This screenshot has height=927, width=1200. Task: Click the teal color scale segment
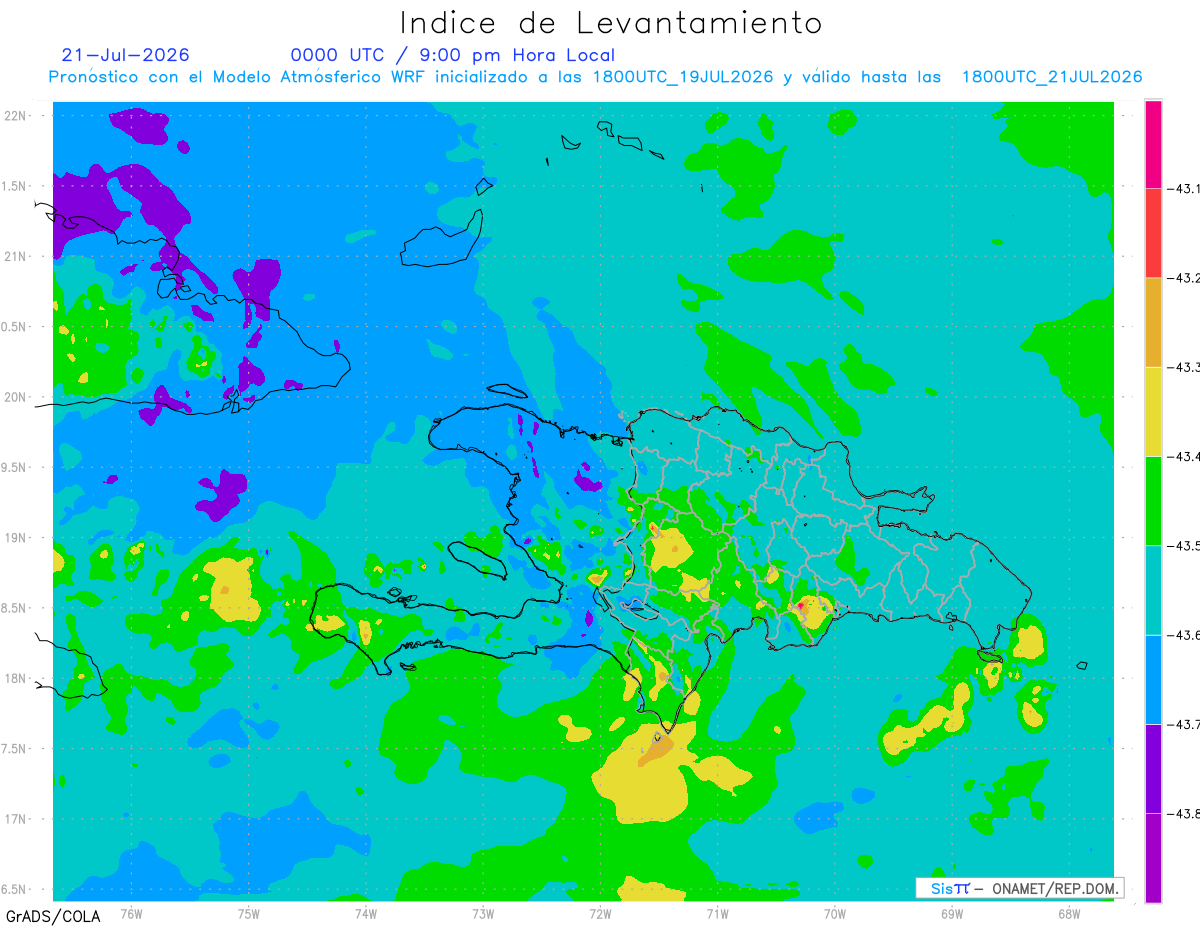pos(1153,589)
